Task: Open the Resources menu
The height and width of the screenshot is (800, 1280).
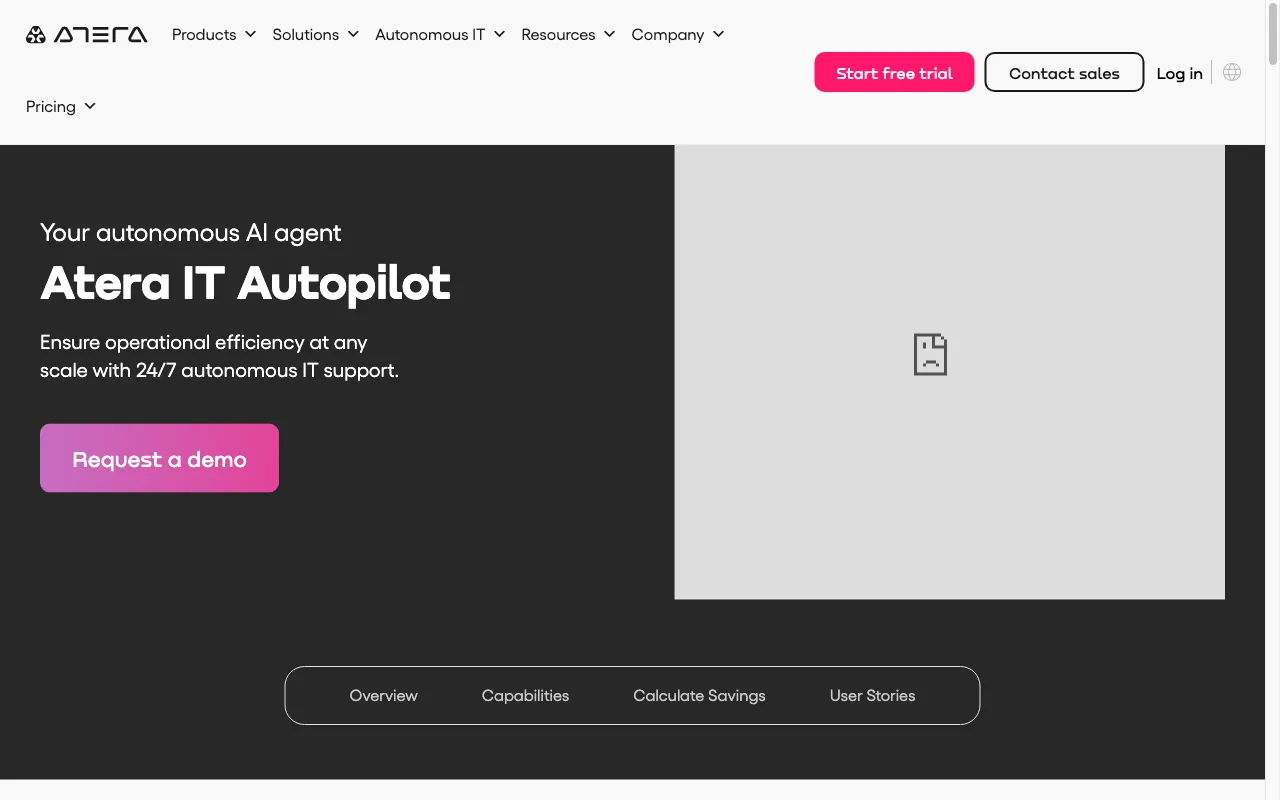Action: (568, 34)
